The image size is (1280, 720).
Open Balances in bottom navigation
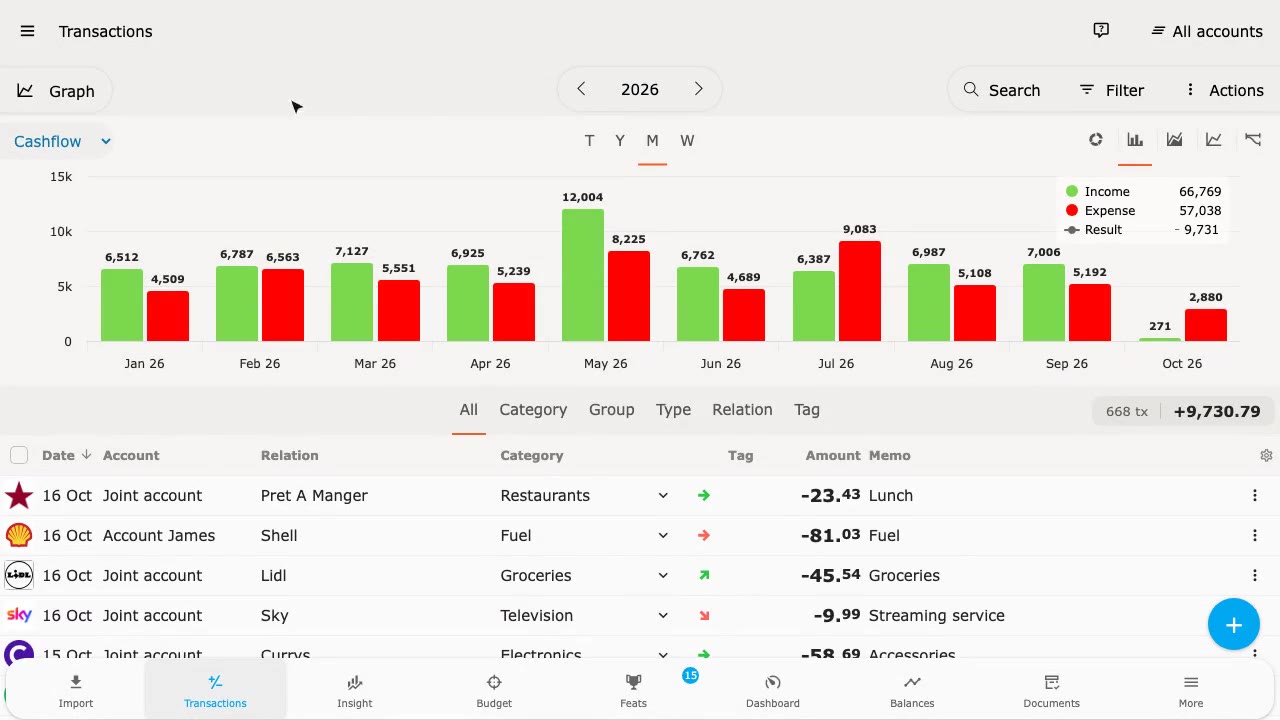[x=912, y=690]
